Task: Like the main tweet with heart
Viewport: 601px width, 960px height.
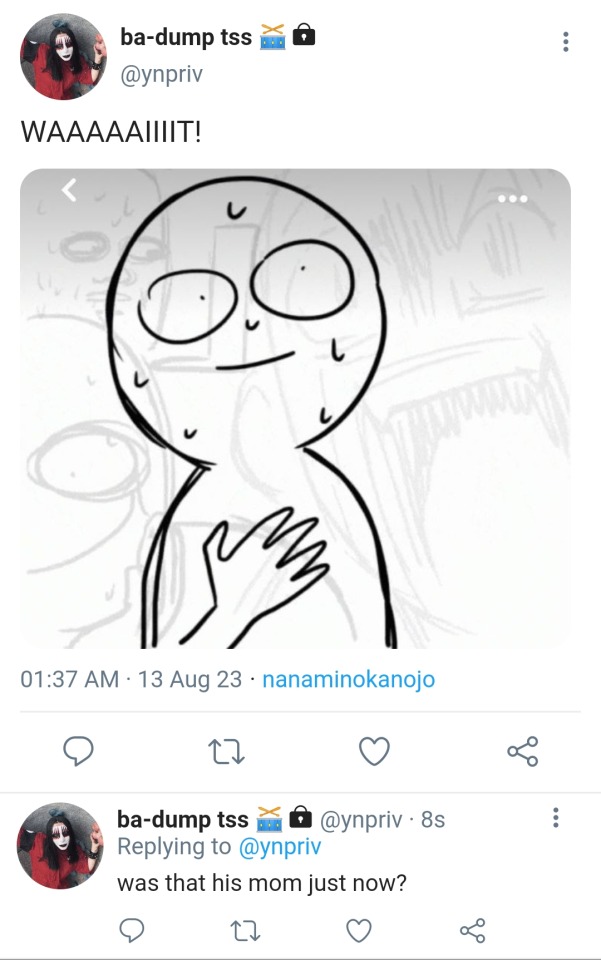Action: click(x=374, y=751)
